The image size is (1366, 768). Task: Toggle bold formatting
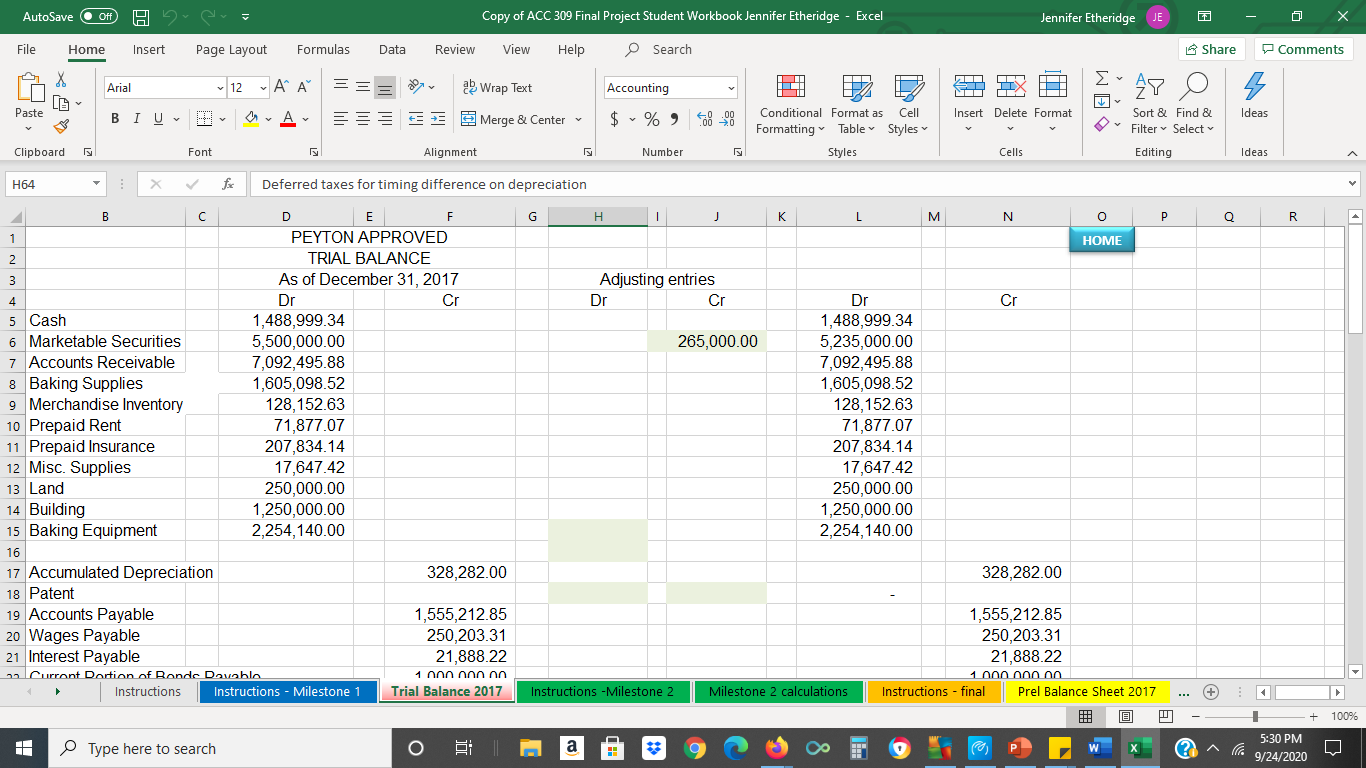click(113, 118)
